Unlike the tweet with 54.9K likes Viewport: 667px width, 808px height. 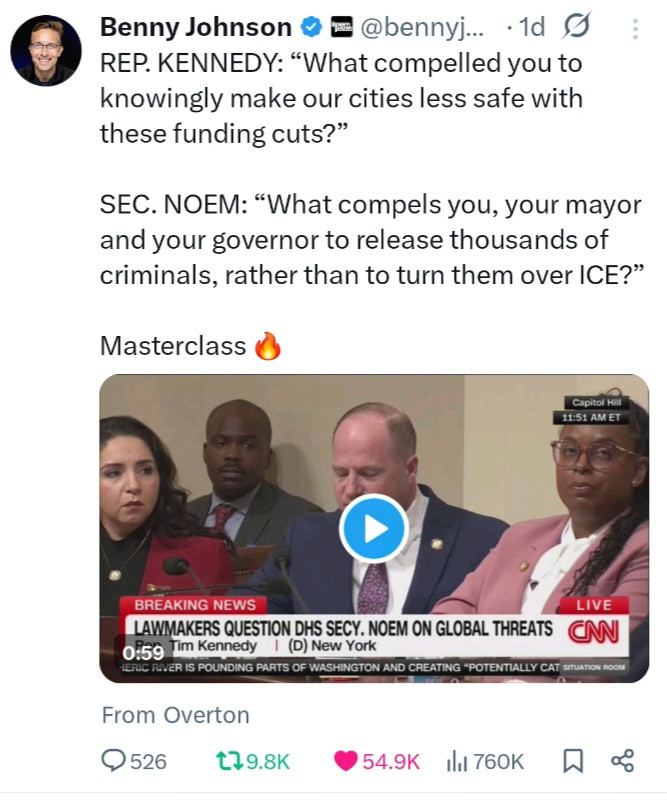[377, 761]
